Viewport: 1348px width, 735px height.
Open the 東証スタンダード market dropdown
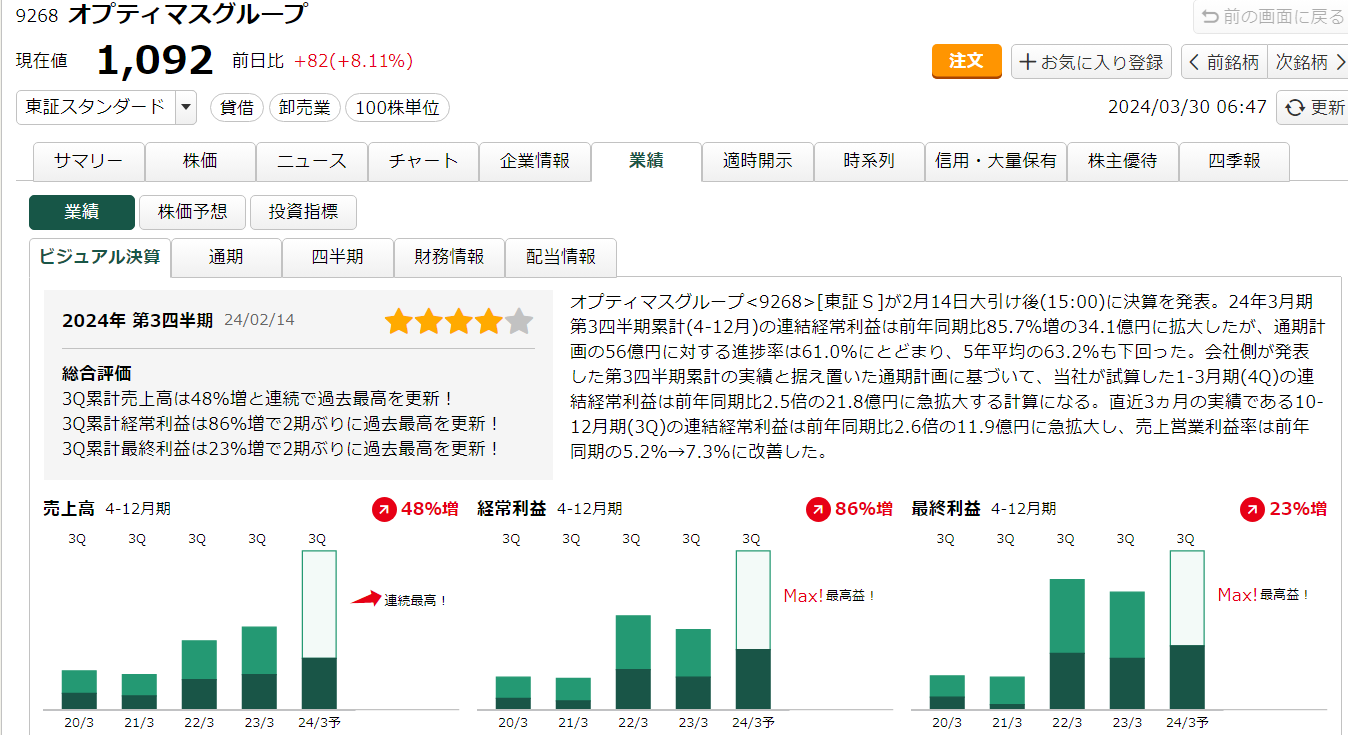107,108
